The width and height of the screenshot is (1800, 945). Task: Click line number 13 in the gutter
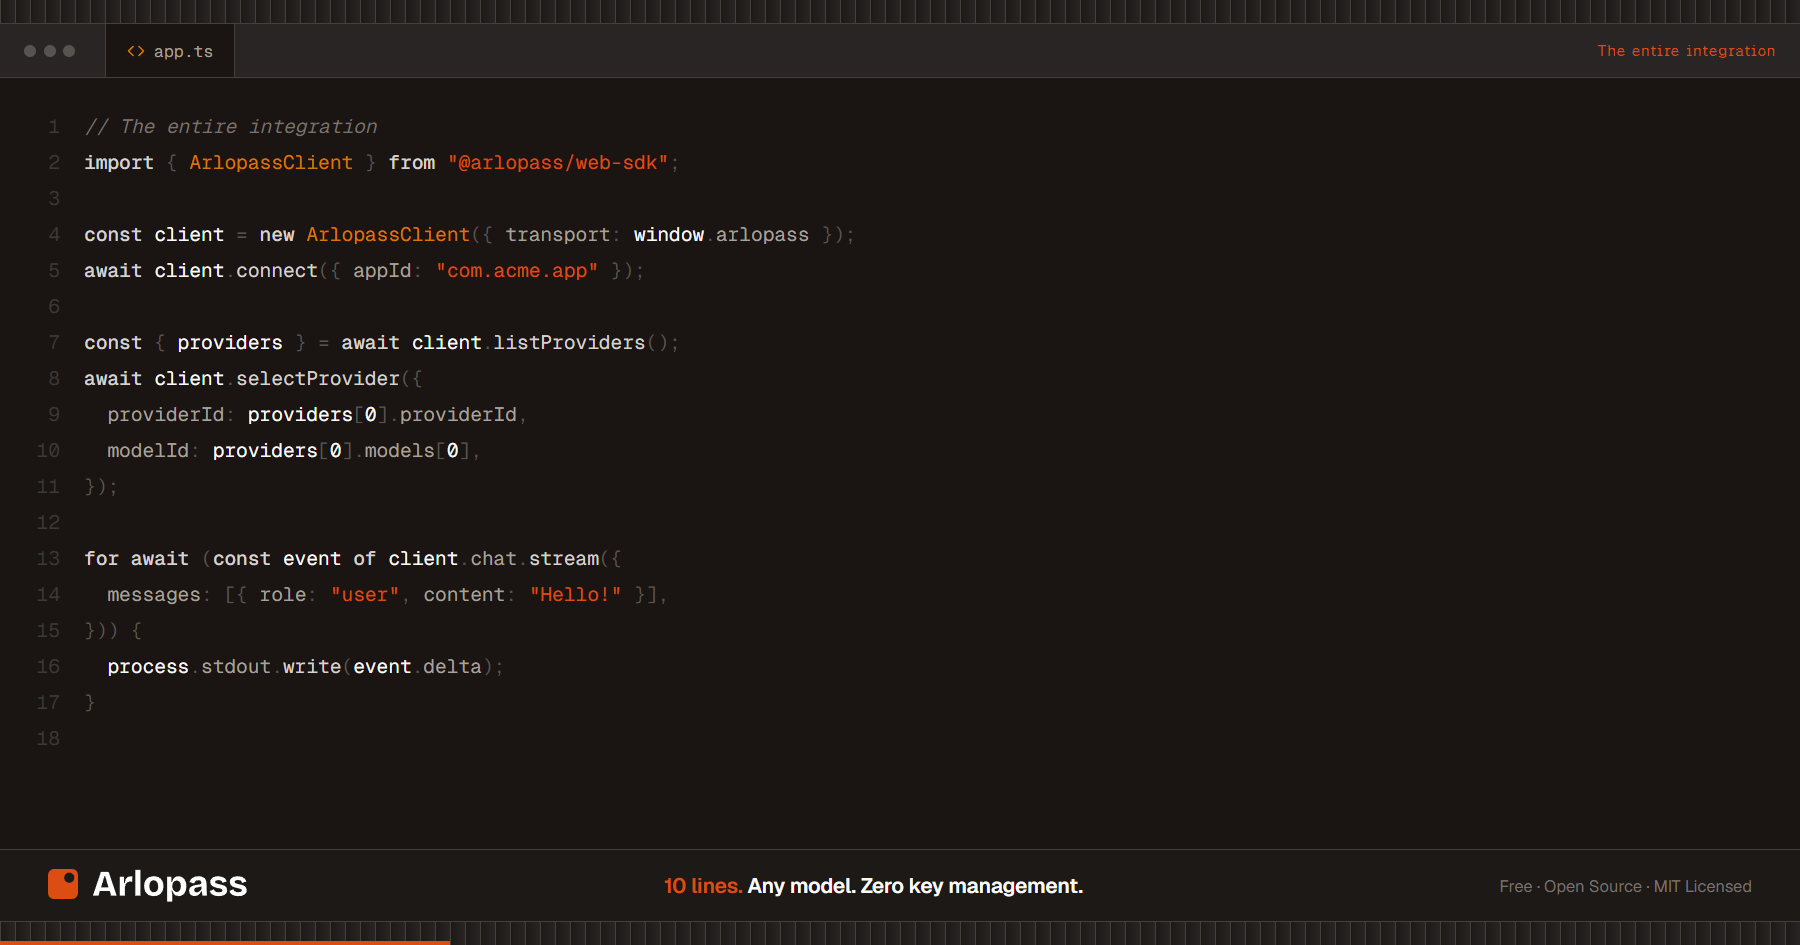click(48, 559)
